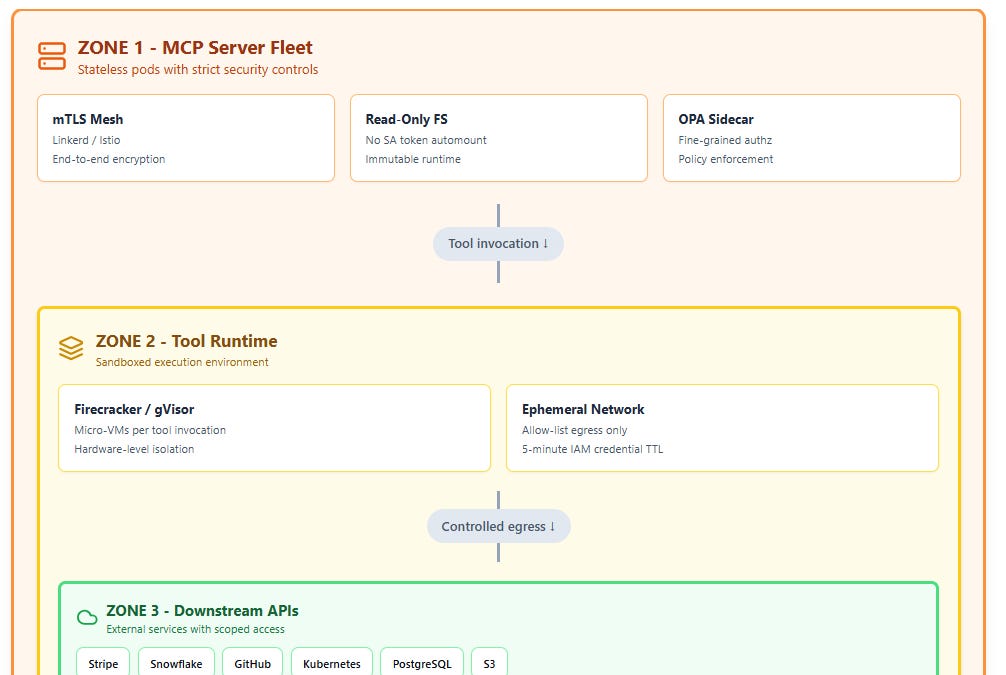Click the 'ZONE 2 - Tool Runtime' heading
Screen dimensions: 1006x675
tap(187, 341)
